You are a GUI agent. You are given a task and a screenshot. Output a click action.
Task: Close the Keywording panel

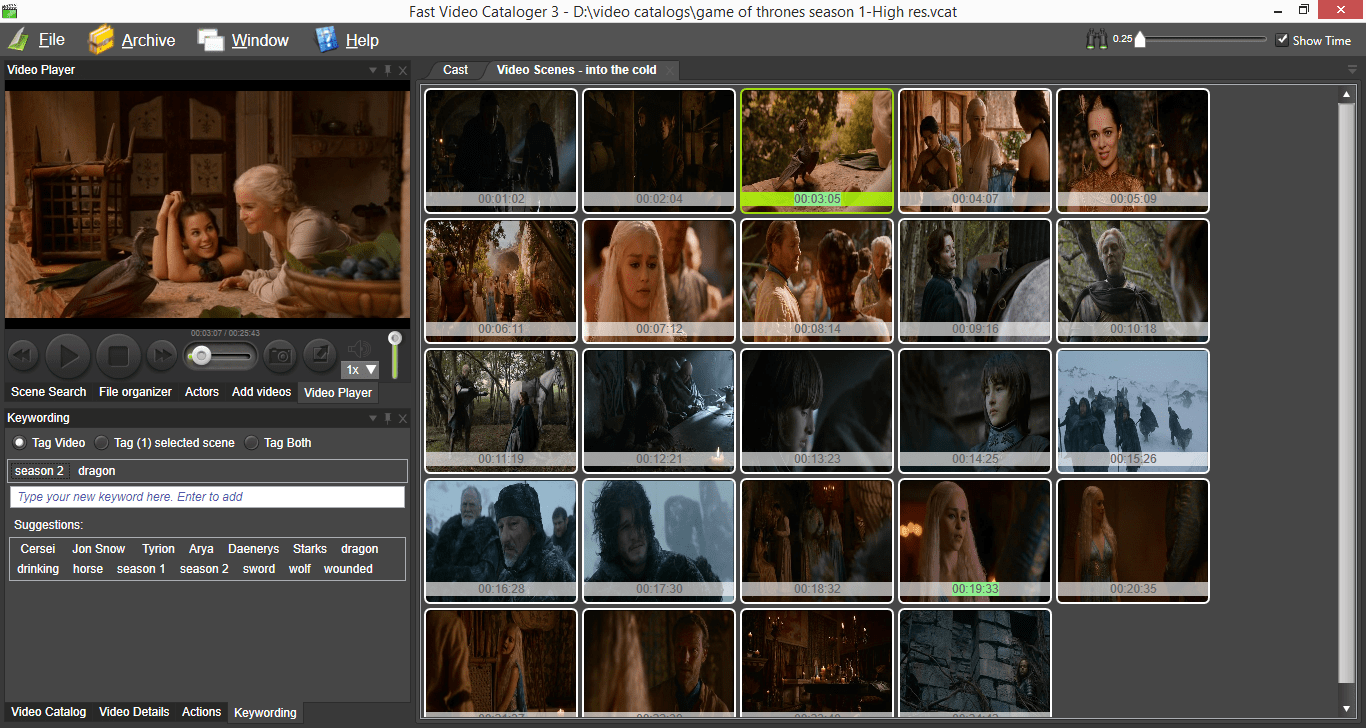pos(402,418)
